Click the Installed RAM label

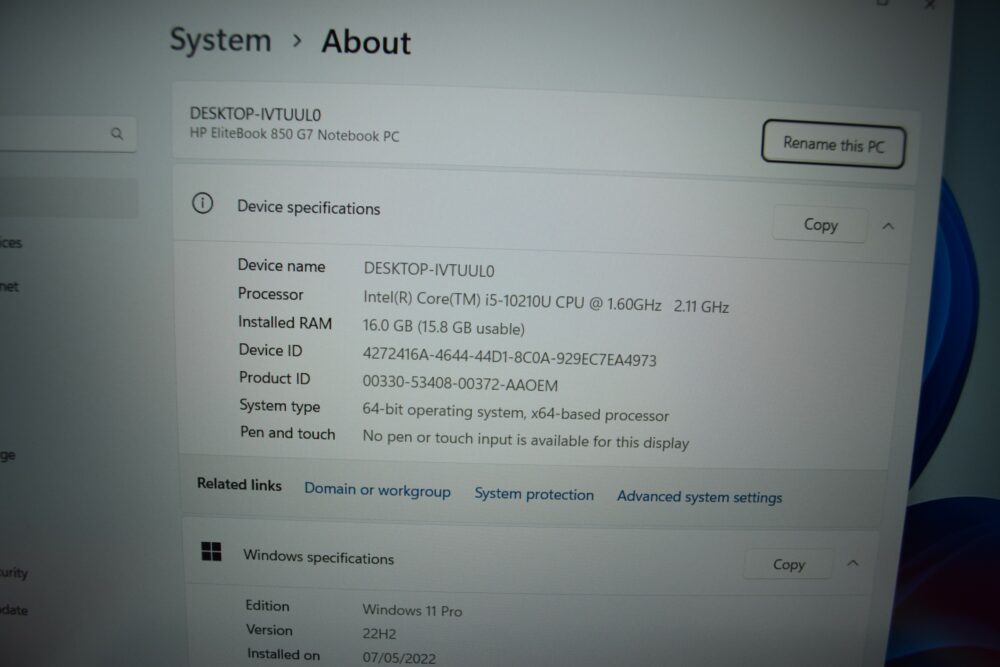(x=284, y=323)
